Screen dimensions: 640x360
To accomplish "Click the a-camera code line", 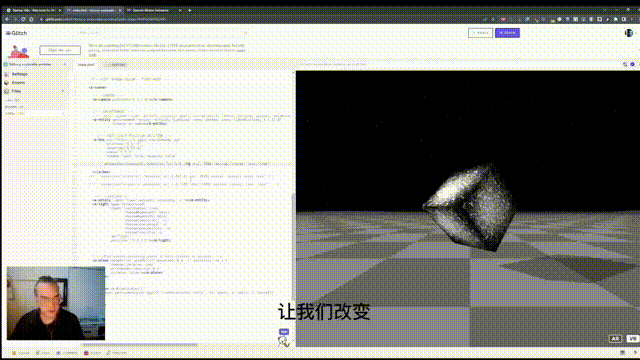I will click(133, 100).
